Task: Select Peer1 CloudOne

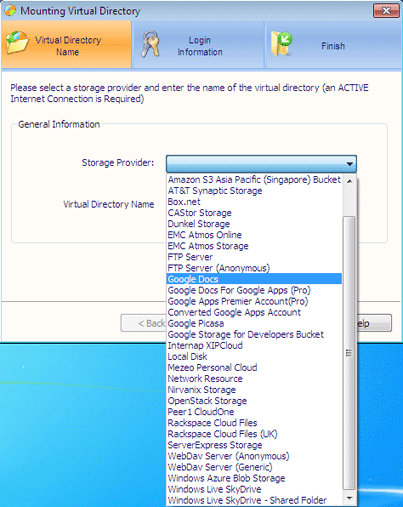Action: 254,412
